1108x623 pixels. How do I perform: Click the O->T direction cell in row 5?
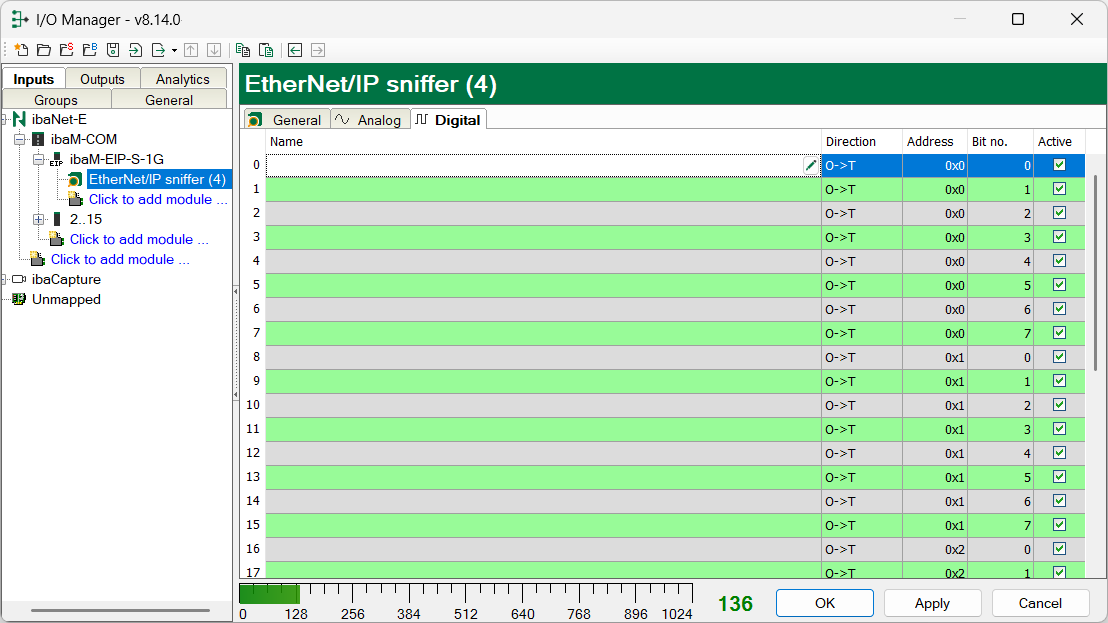tap(861, 285)
